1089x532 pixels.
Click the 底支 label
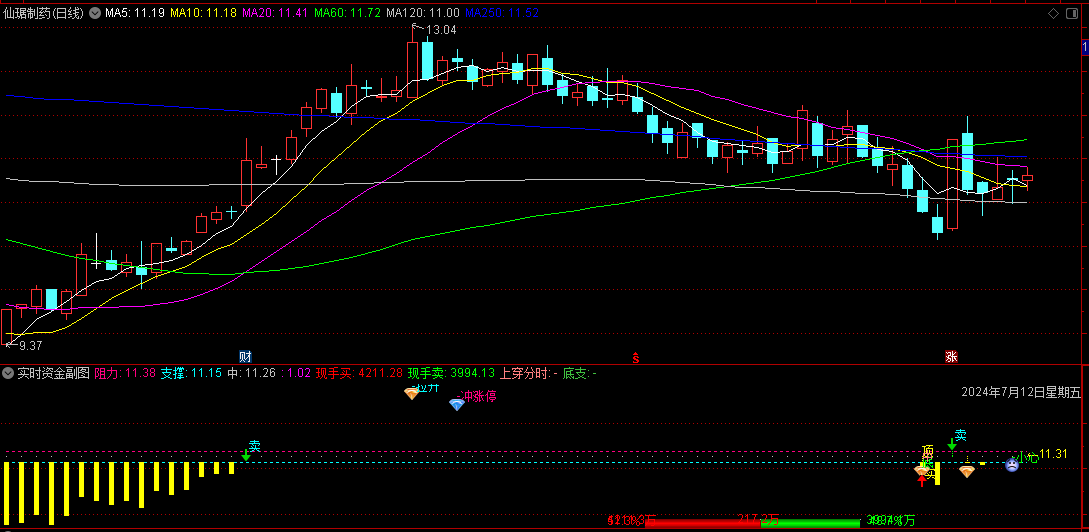click(575, 373)
